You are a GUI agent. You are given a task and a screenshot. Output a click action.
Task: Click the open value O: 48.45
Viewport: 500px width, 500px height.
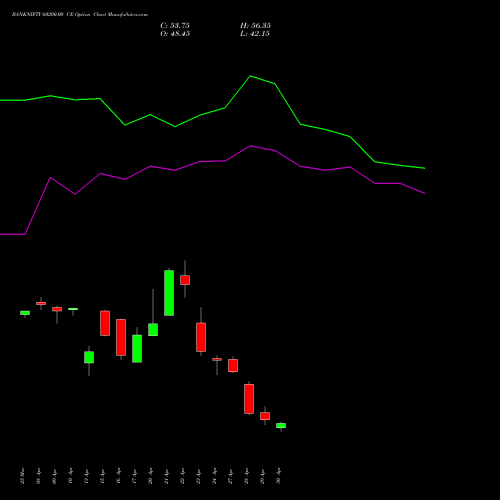(175, 34)
